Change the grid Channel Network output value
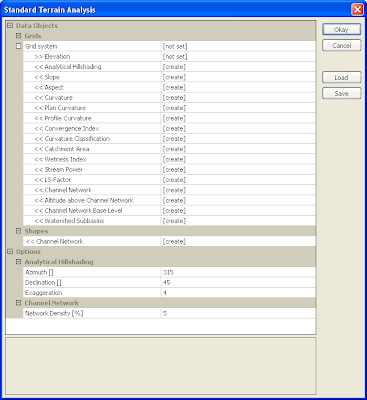The image size is (367, 400). coord(238,190)
